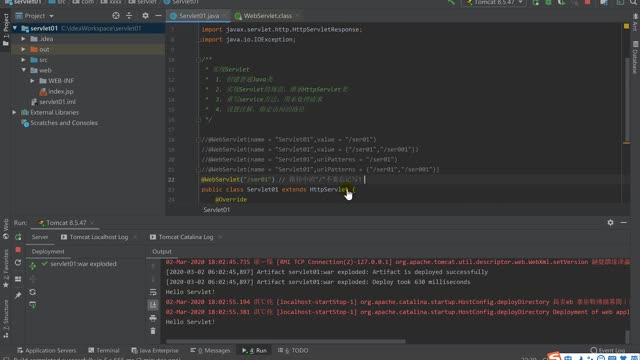The height and width of the screenshot is (360, 640).
Task: Hide the Project tool window
Action: point(158,16)
